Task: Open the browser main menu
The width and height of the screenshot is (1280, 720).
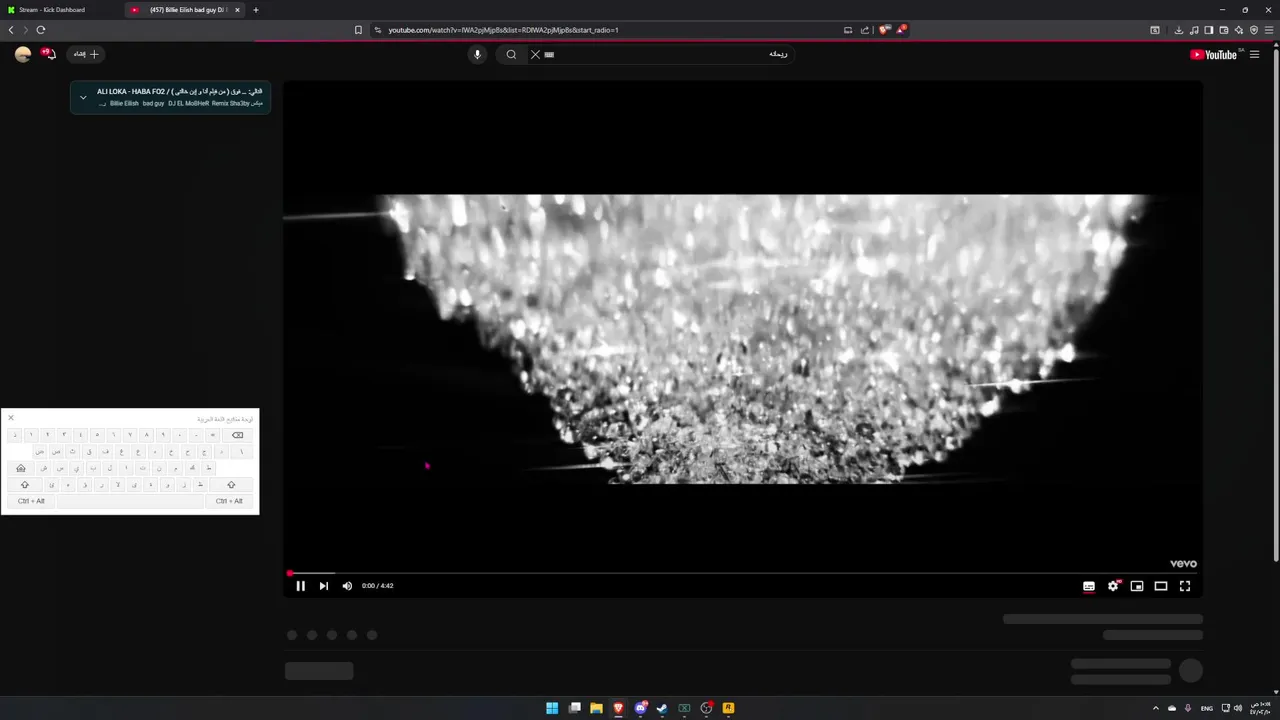Action: [x=1269, y=30]
